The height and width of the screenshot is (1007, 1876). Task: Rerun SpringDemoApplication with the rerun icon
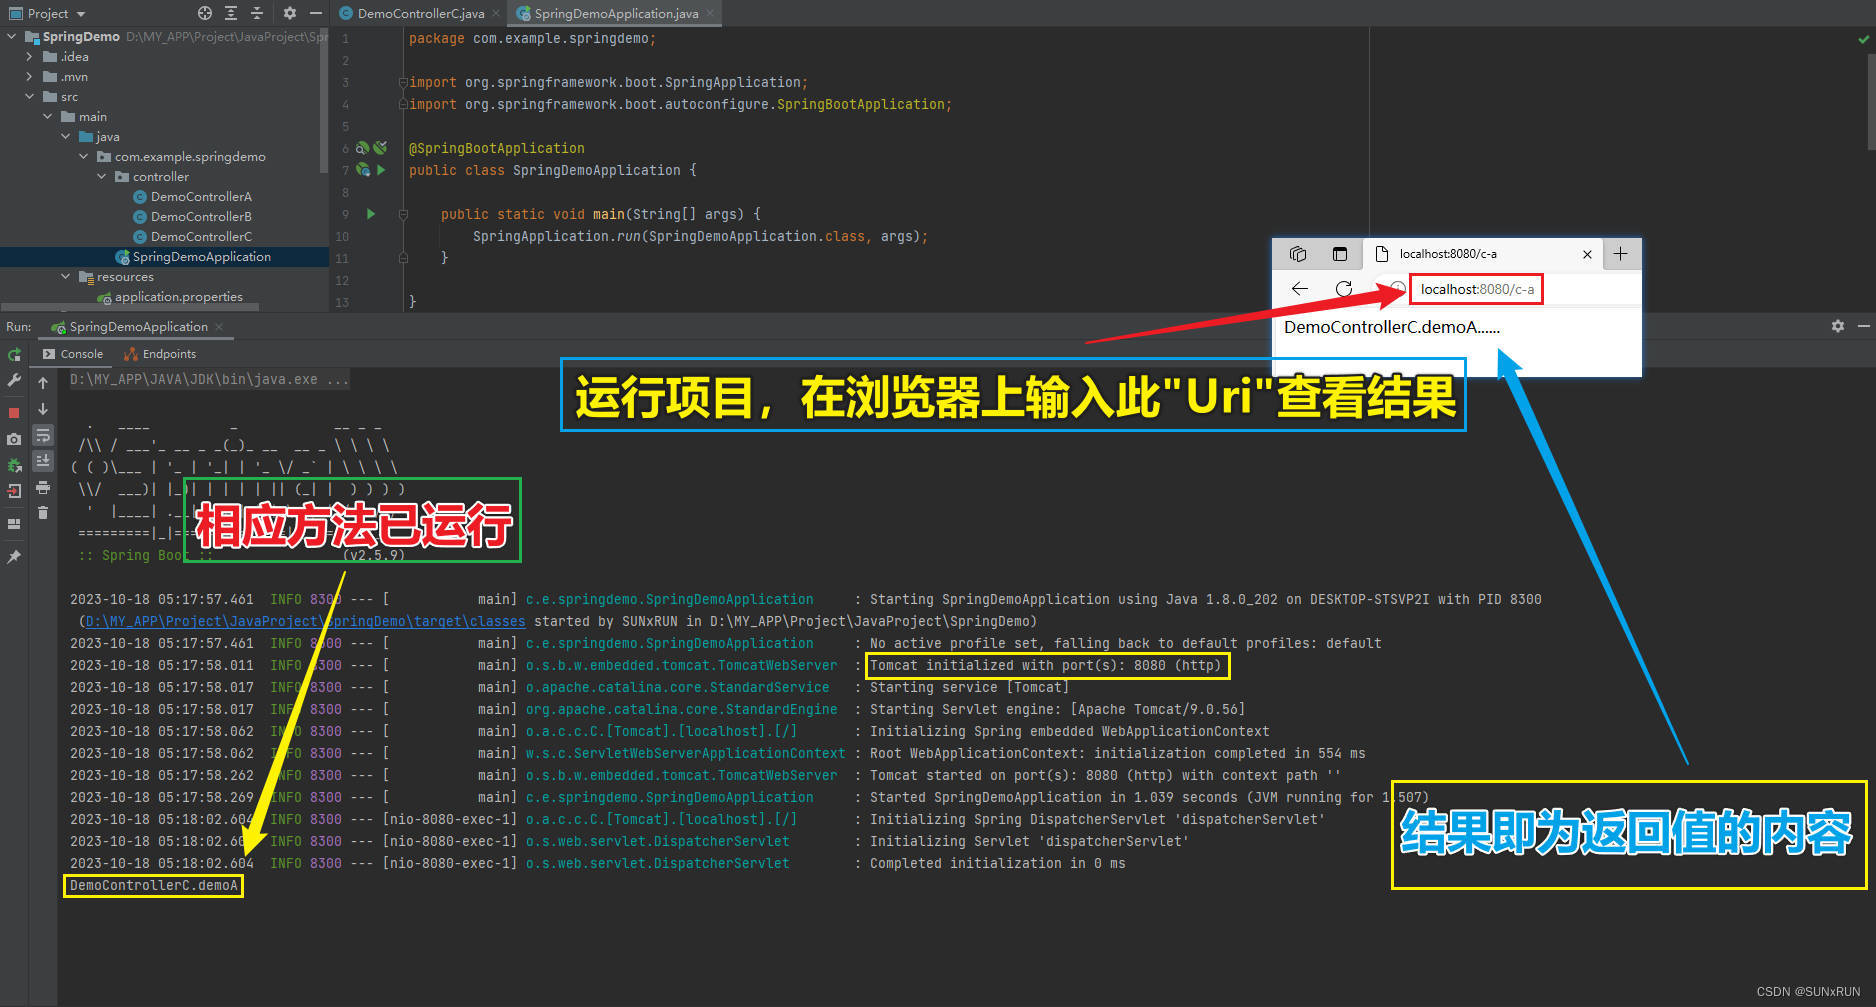tap(14, 355)
